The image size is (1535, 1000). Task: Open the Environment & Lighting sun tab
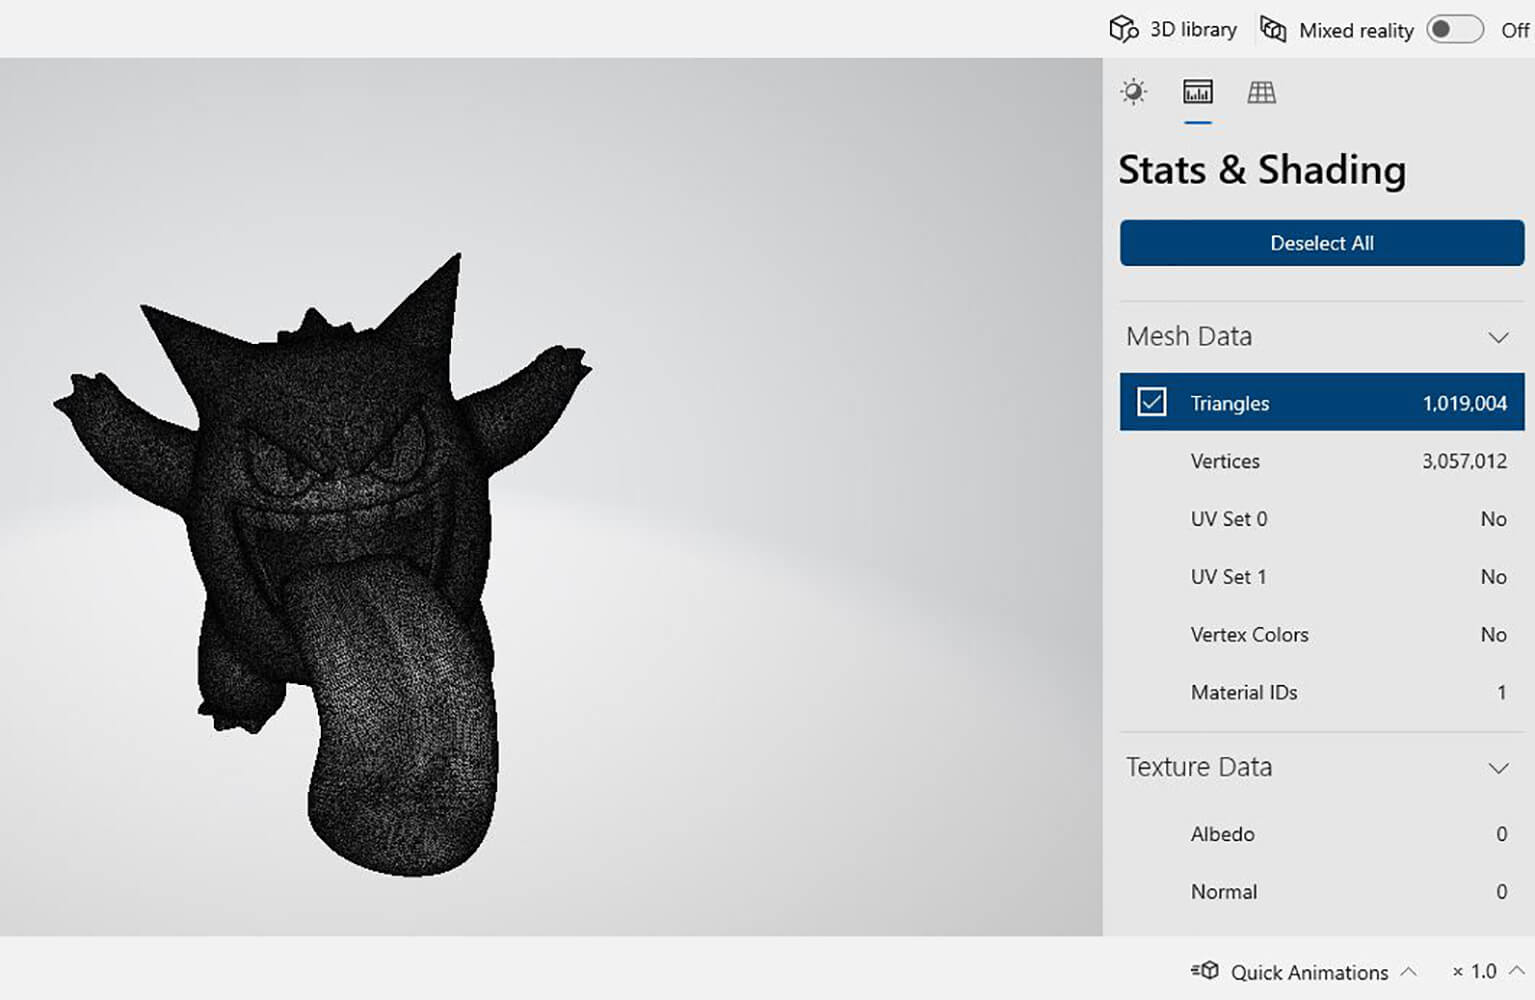point(1133,93)
